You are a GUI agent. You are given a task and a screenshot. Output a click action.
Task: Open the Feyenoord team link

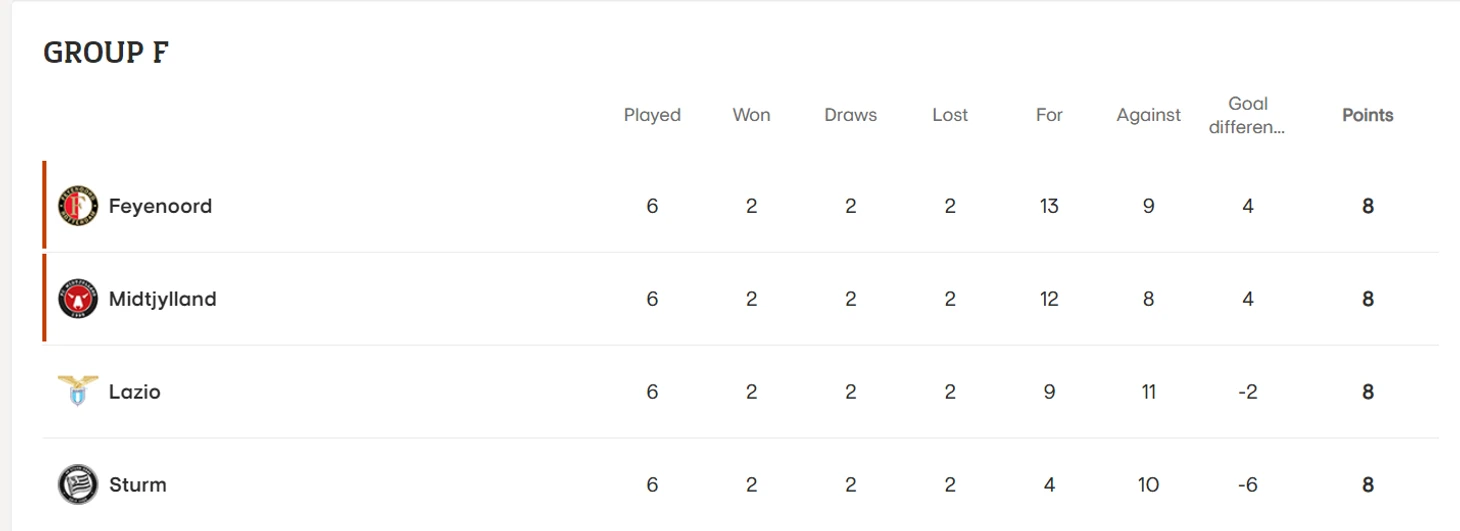point(160,206)
